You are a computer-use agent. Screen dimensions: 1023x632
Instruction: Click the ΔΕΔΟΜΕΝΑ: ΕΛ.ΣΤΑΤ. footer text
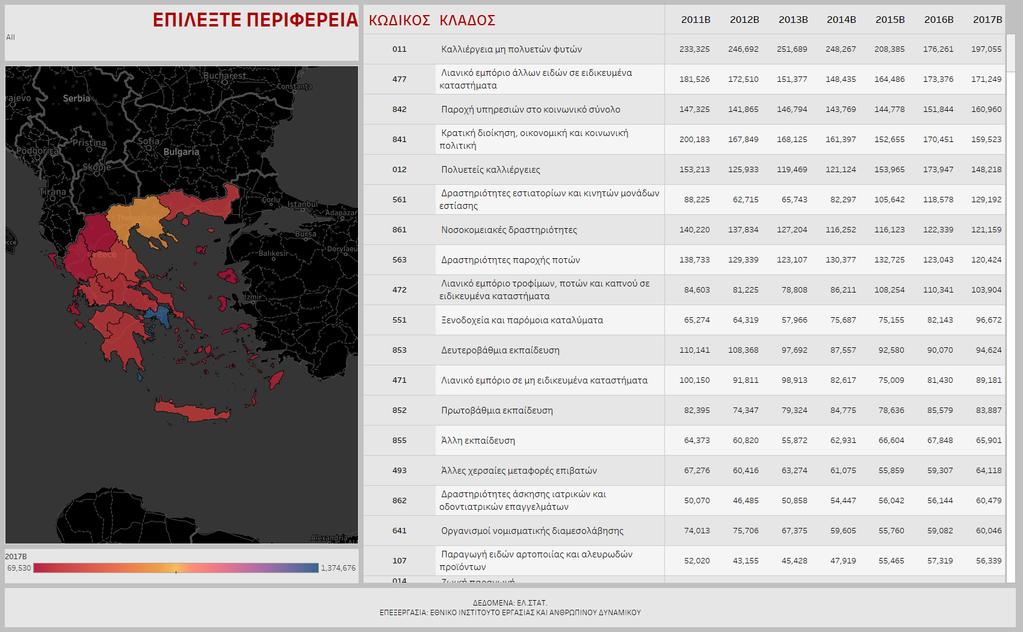click(x=510, y=603)
